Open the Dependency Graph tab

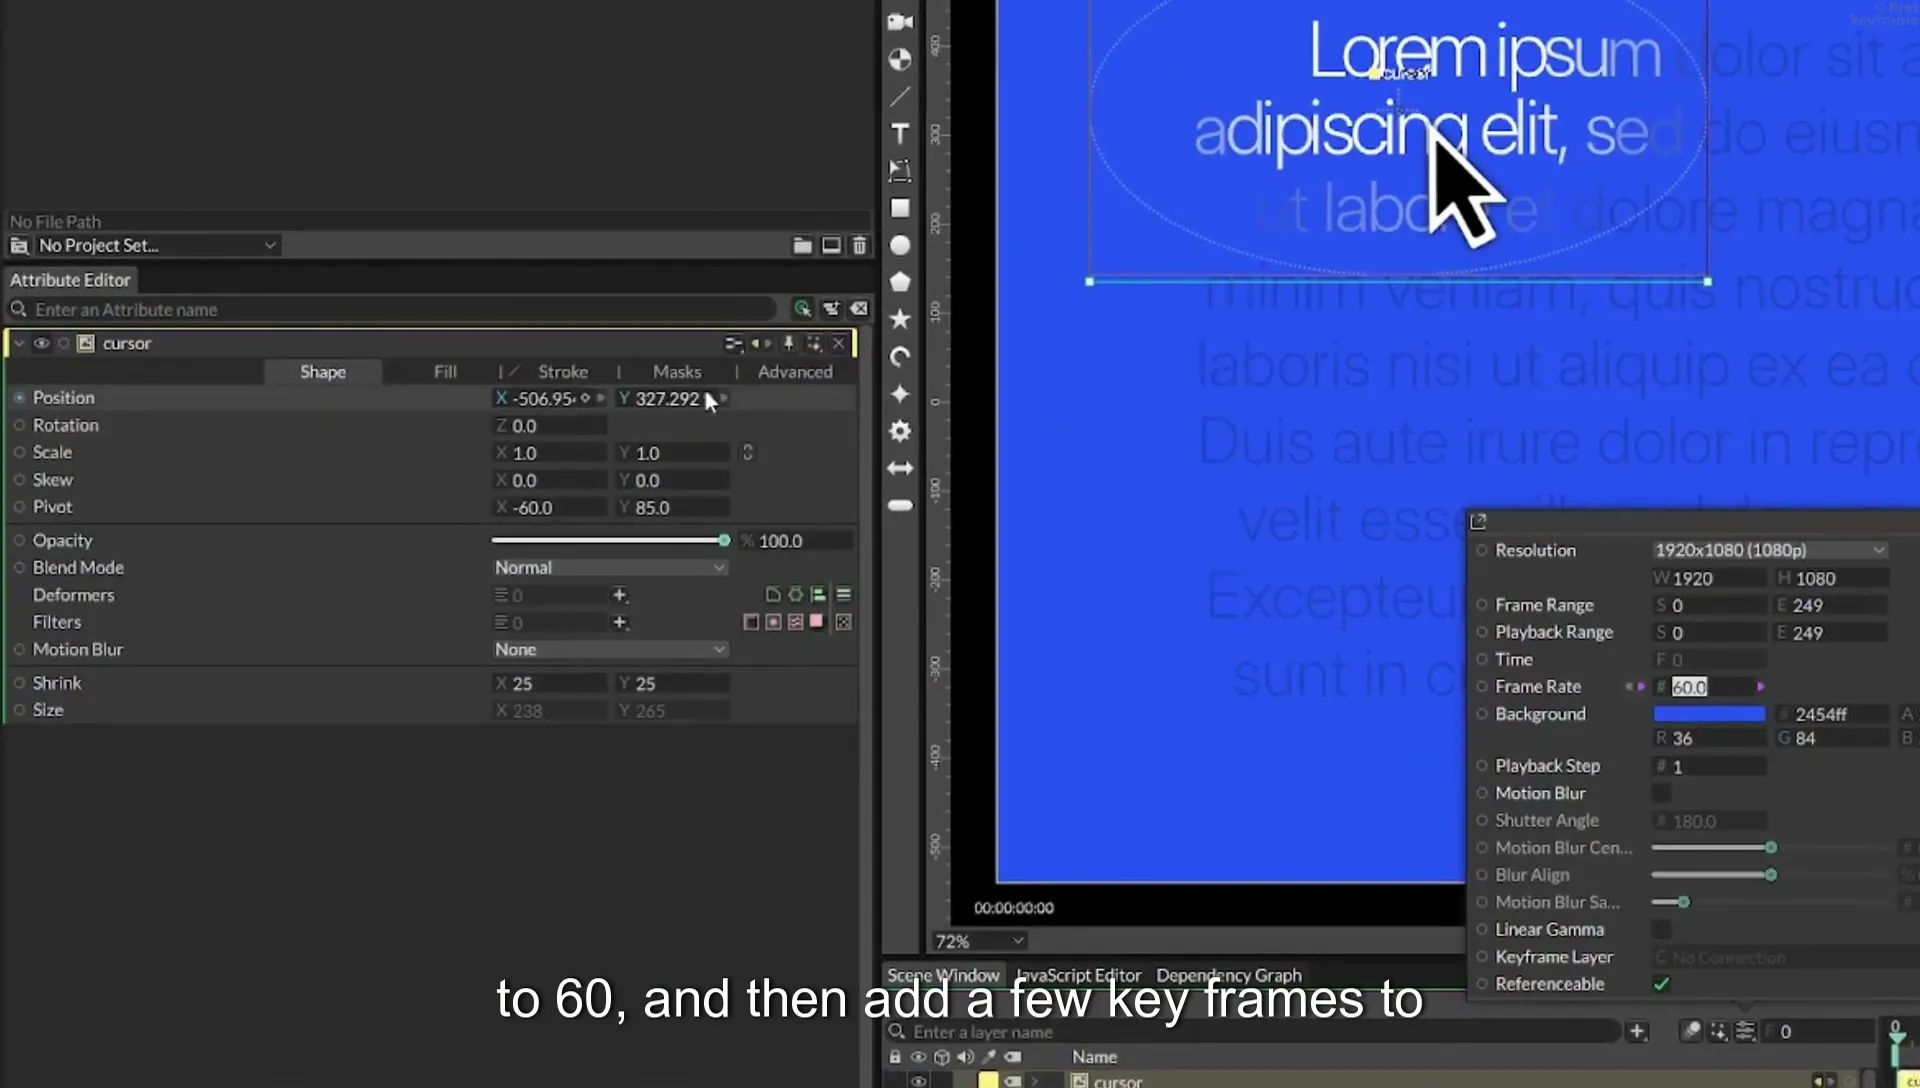pos(1229,975)
